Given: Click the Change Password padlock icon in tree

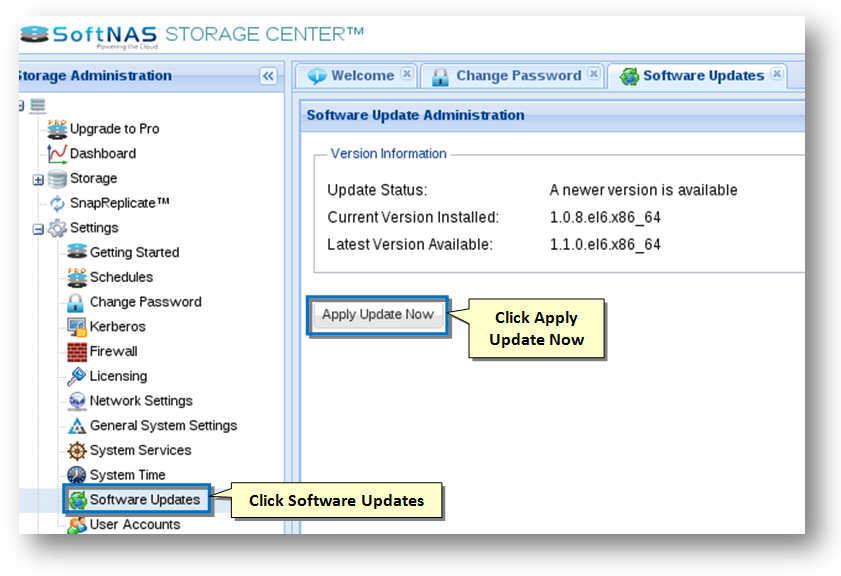Looking at the screenshot, I should (77, 302).
